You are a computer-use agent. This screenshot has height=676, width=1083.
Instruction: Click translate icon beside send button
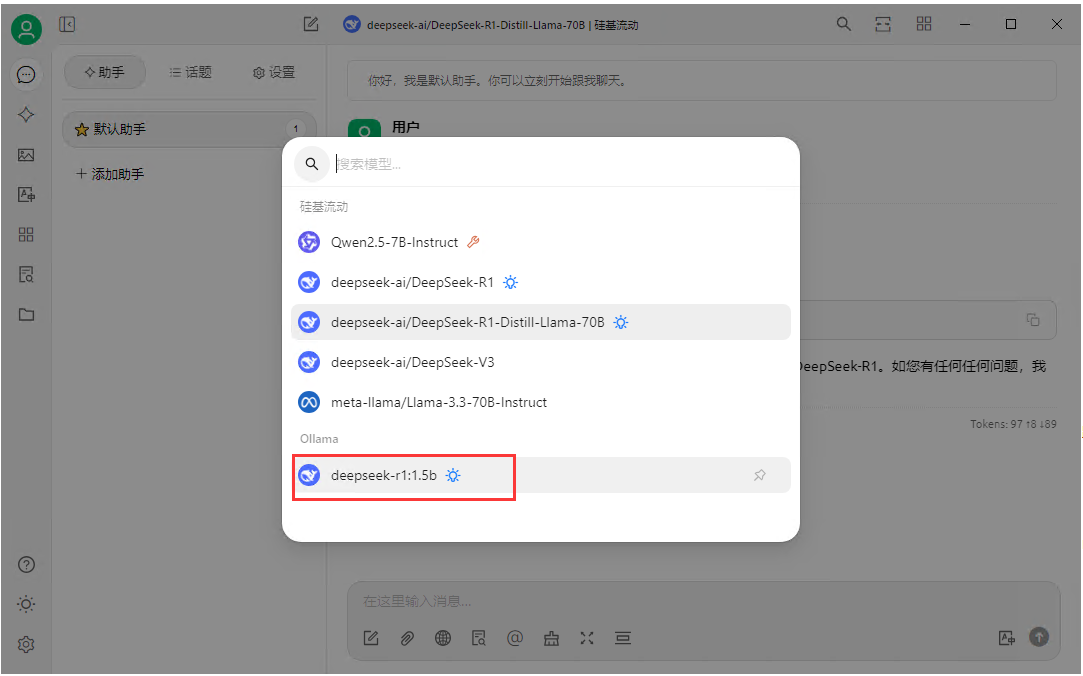[x=1006, y=638]
